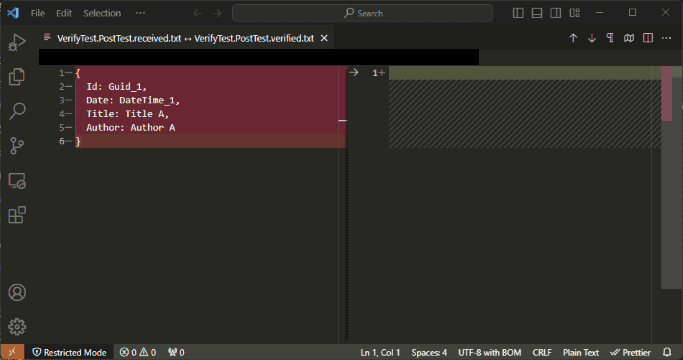Click Ln 1, Col 1 status
Viewport: 683px width, 360px height.
coord(380,352)
